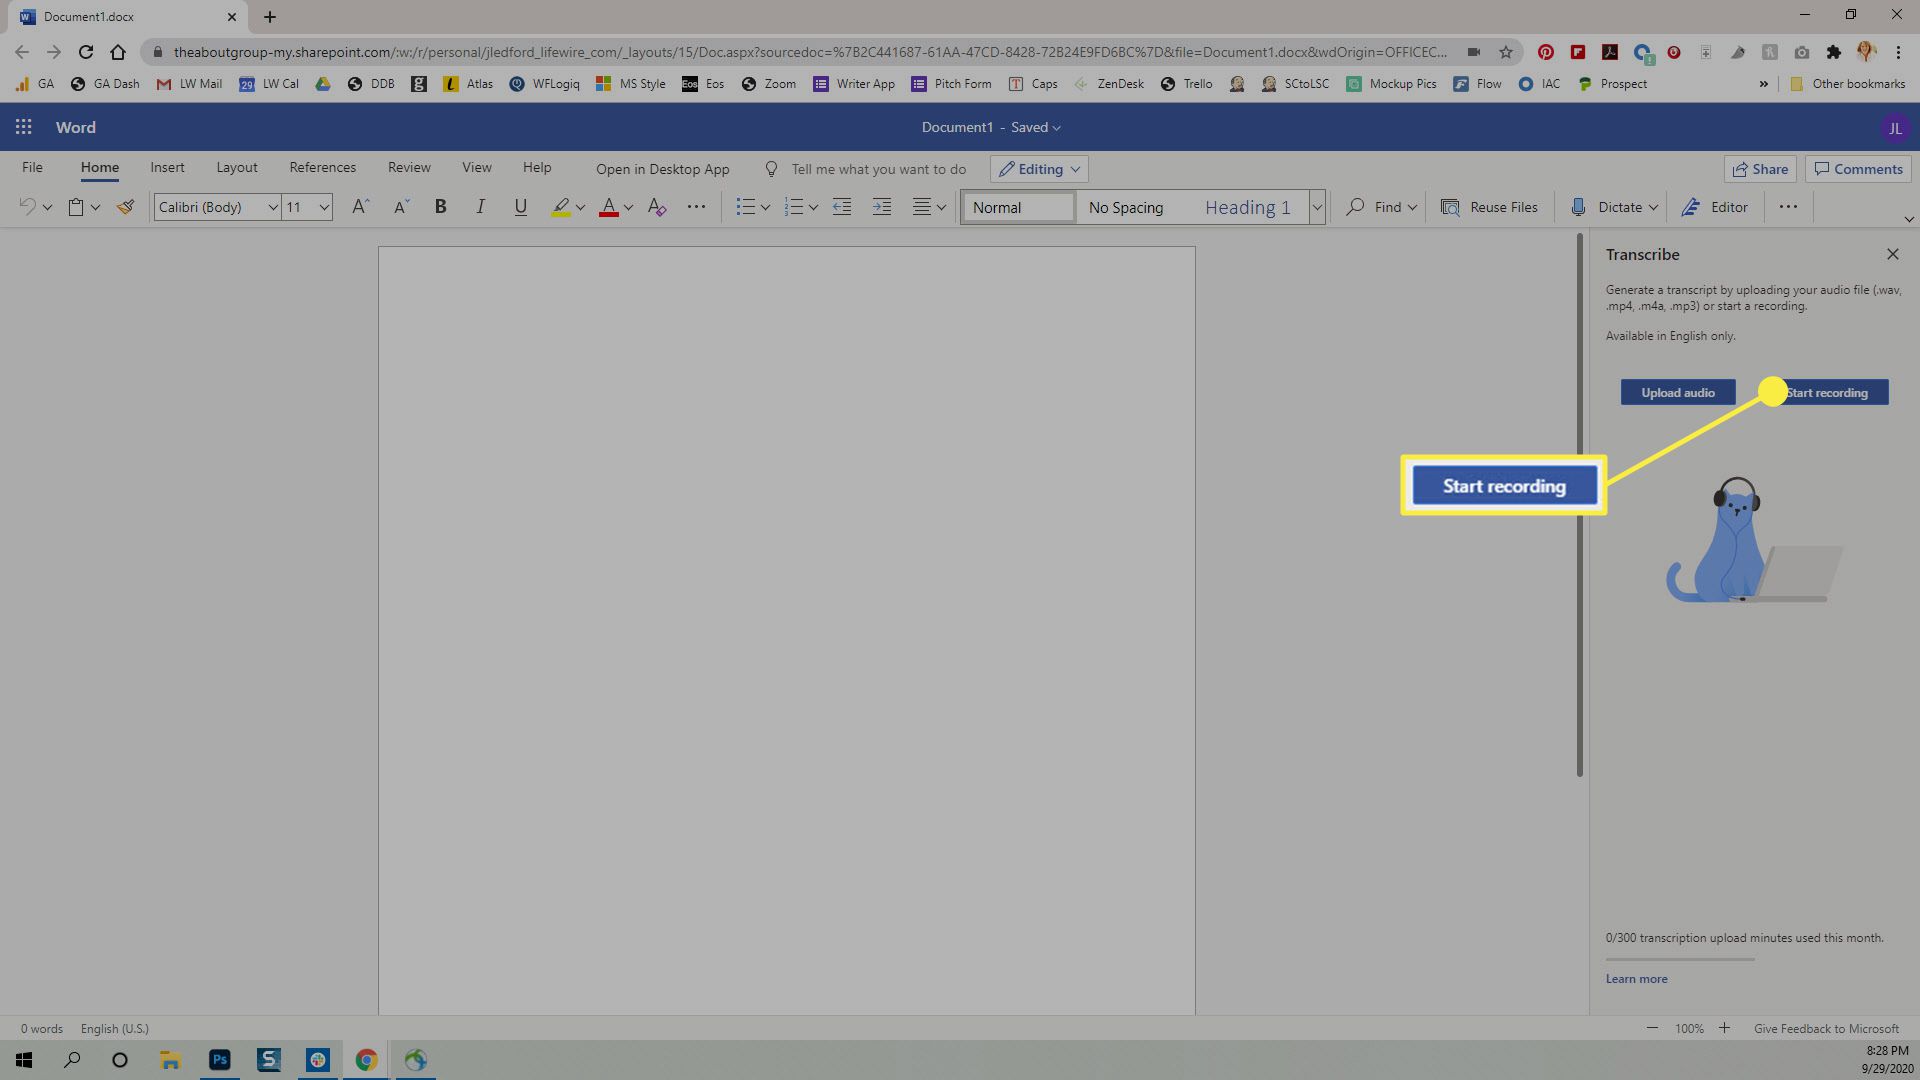
Task: Click the Bold formatting icon
Action: (x=440, y=207)
